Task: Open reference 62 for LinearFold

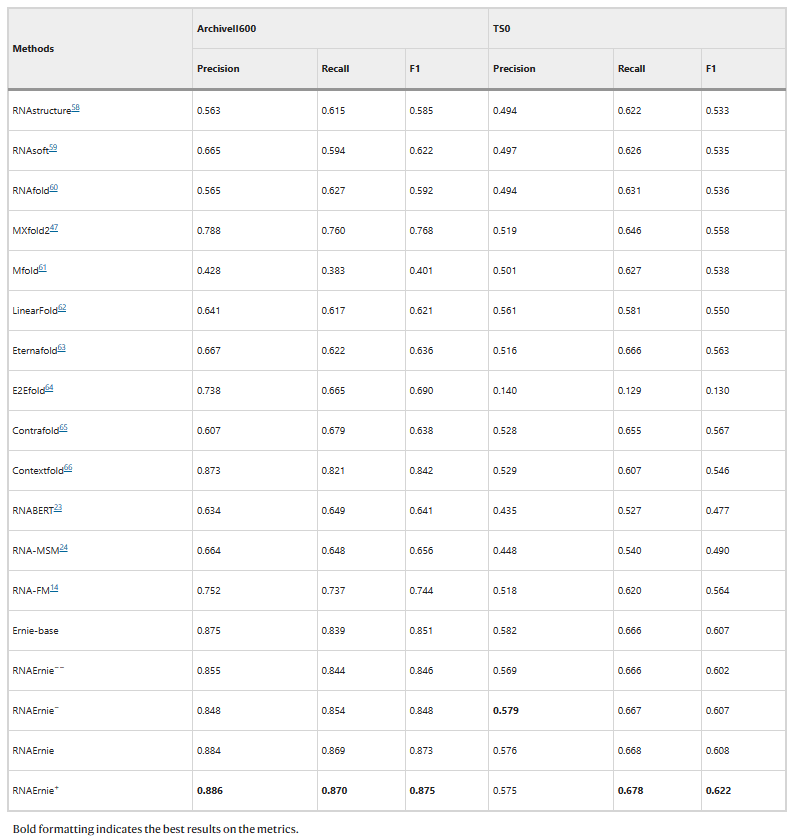Action: click(62, 307)
